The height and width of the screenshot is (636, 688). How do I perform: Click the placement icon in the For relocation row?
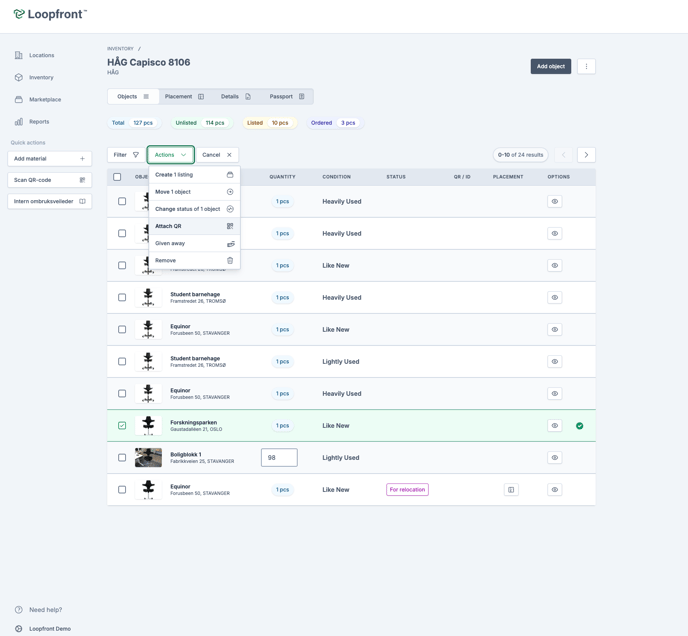click(x=511, y=489)
